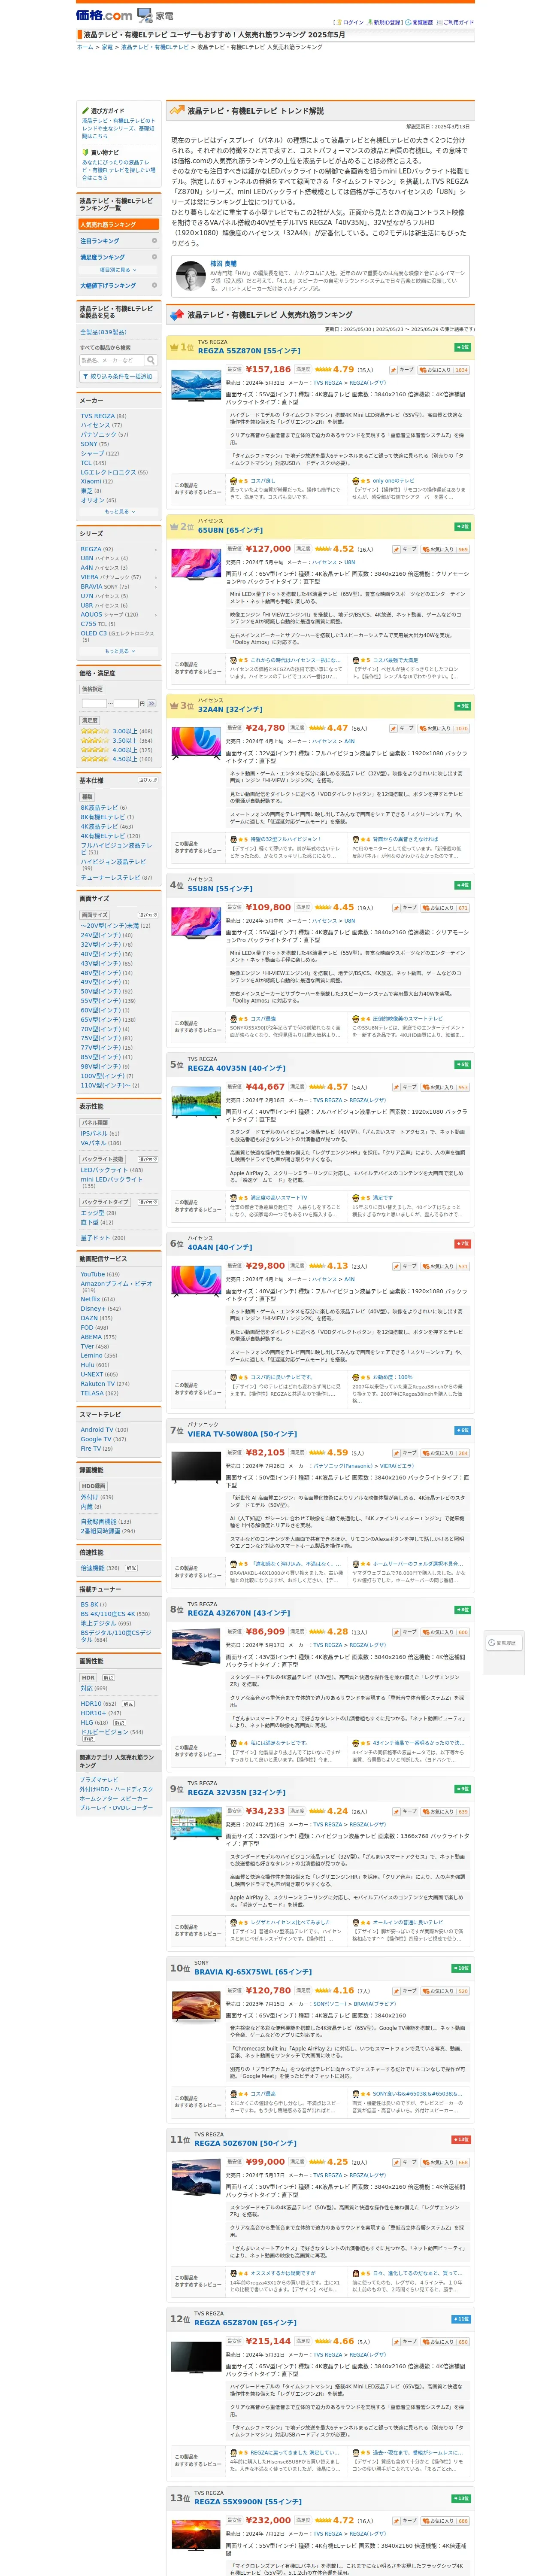Click the 家電 category monitor icon
Viewport: 551px width, 2576px height.
point(145,15)
